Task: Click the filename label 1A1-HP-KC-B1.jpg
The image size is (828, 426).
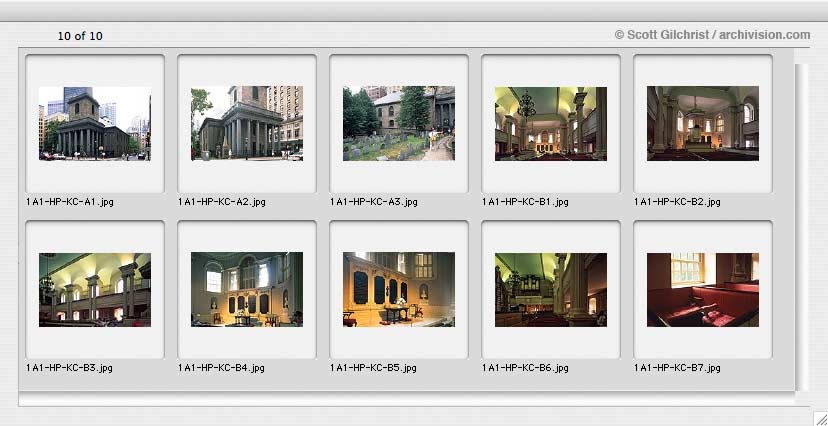Action: click(525, 202)
